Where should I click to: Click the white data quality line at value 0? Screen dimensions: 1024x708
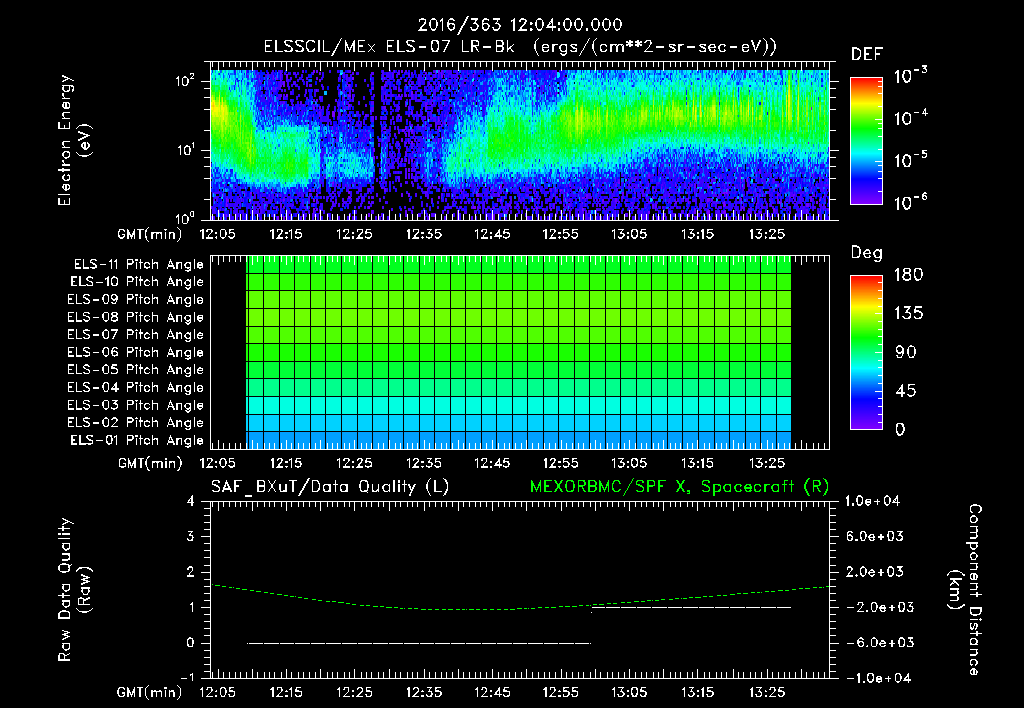[x=419, y=643]
